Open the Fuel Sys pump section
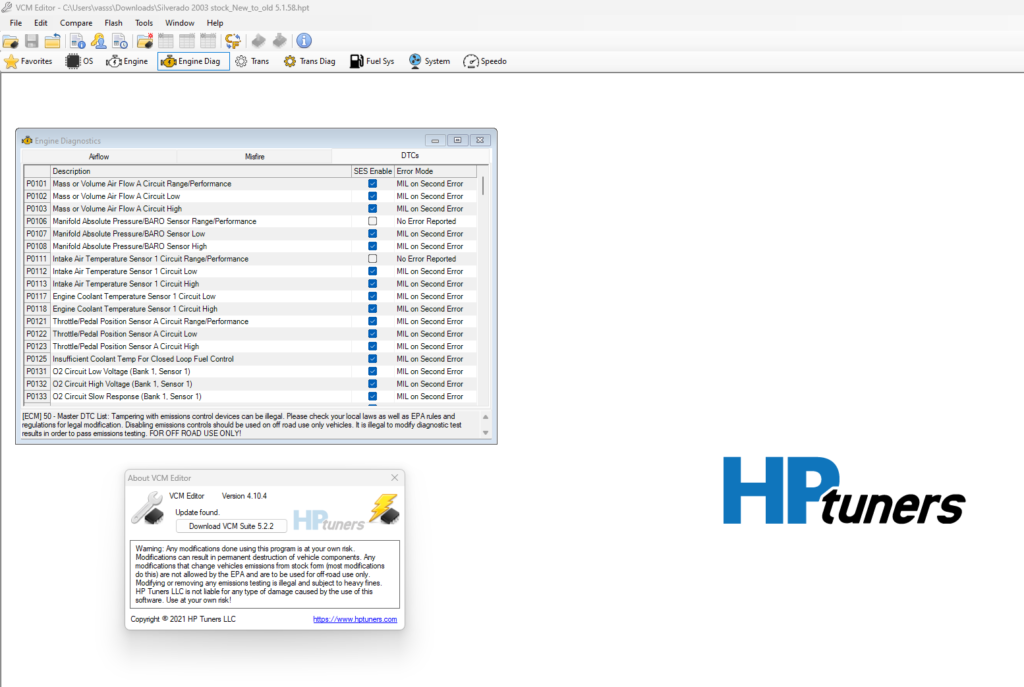 coord(372,61)
